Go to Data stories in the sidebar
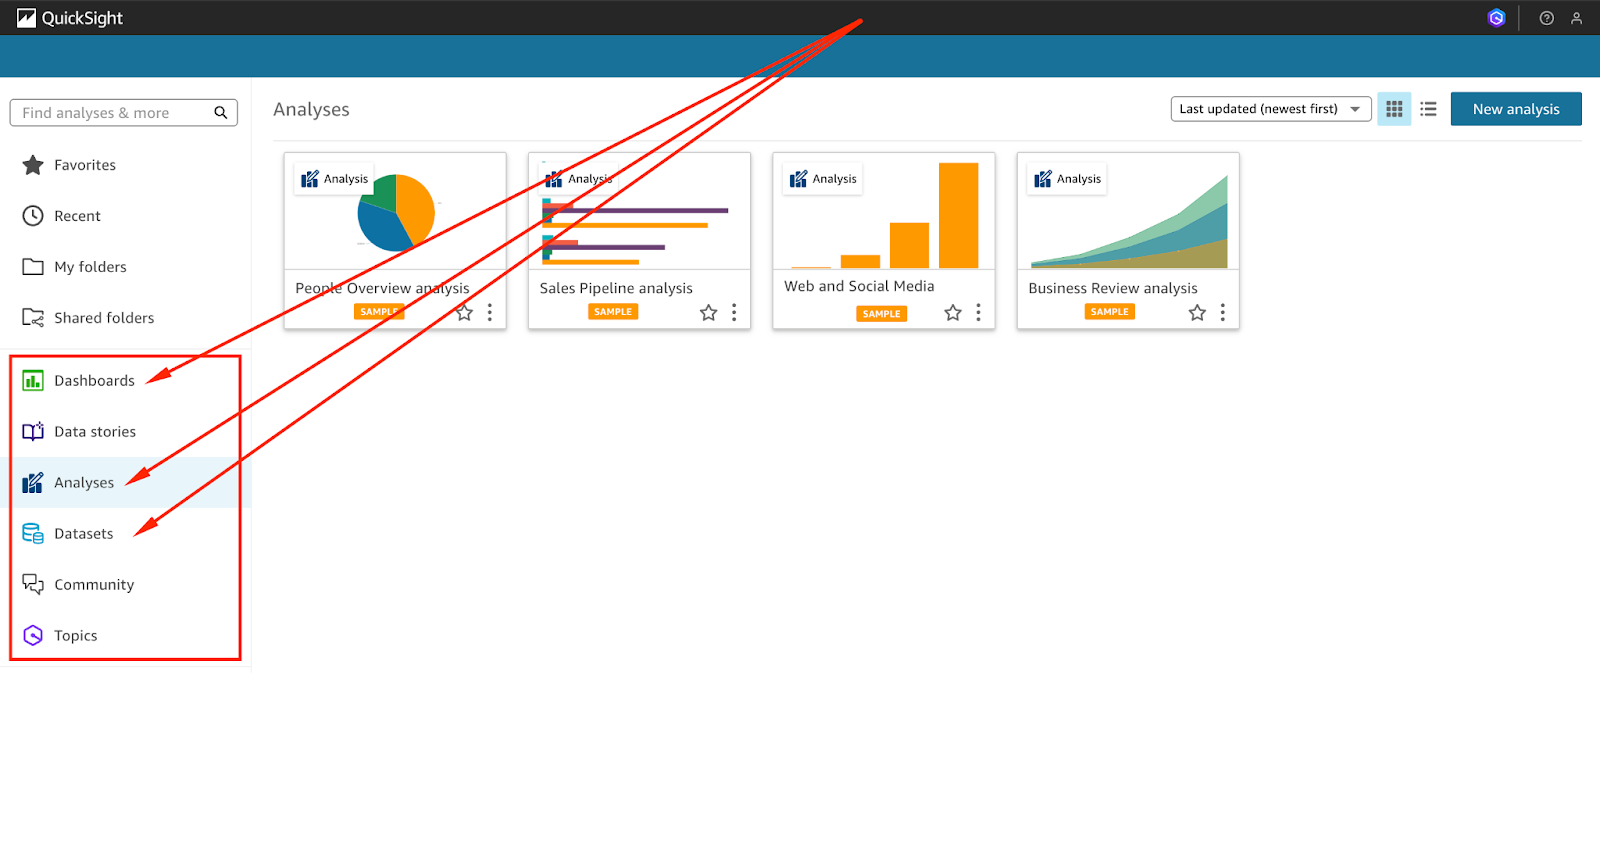 pyautogui.click(x=96, y=432)
